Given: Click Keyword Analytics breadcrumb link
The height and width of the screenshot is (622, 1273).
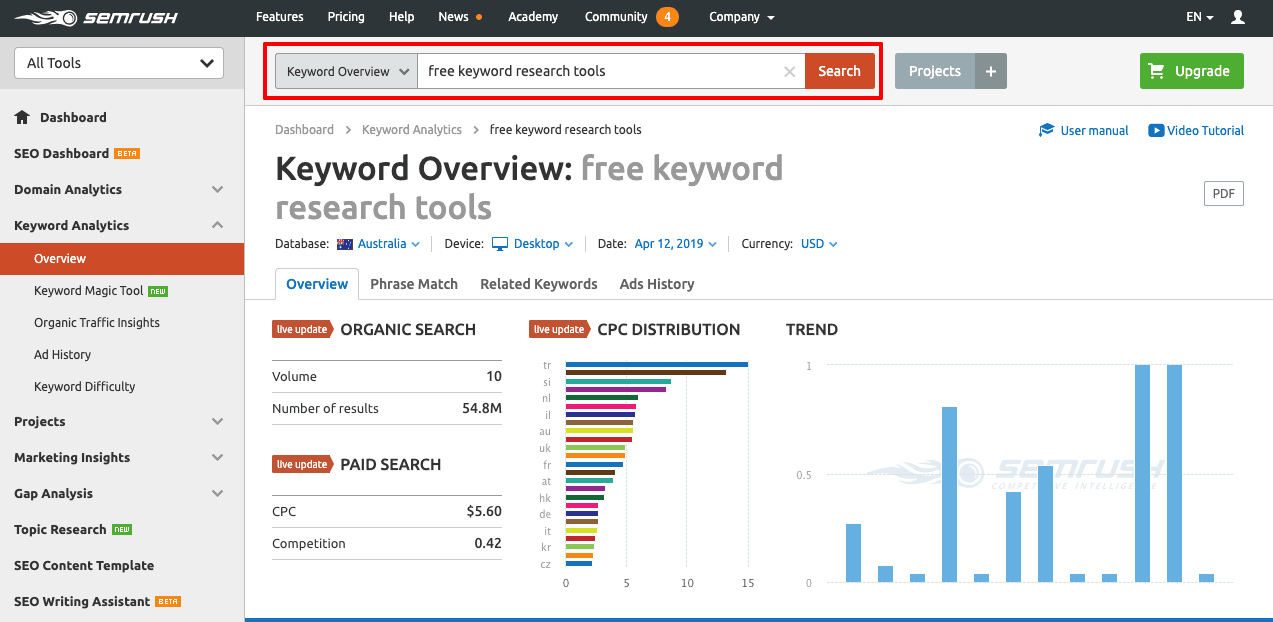Looking at the screenshot, I should [x=412, y=130].
